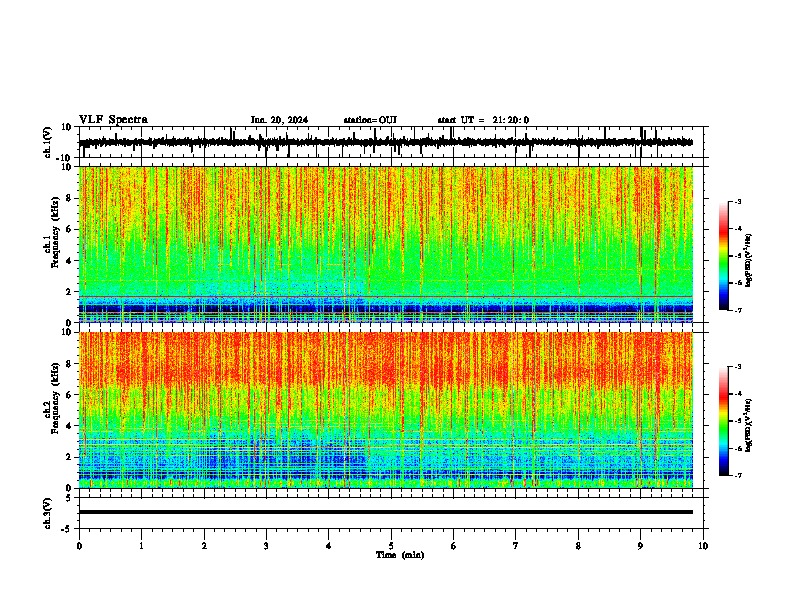Click the ch.1 spectrogram plot area

pyautogui.click(x=386, y=244)
